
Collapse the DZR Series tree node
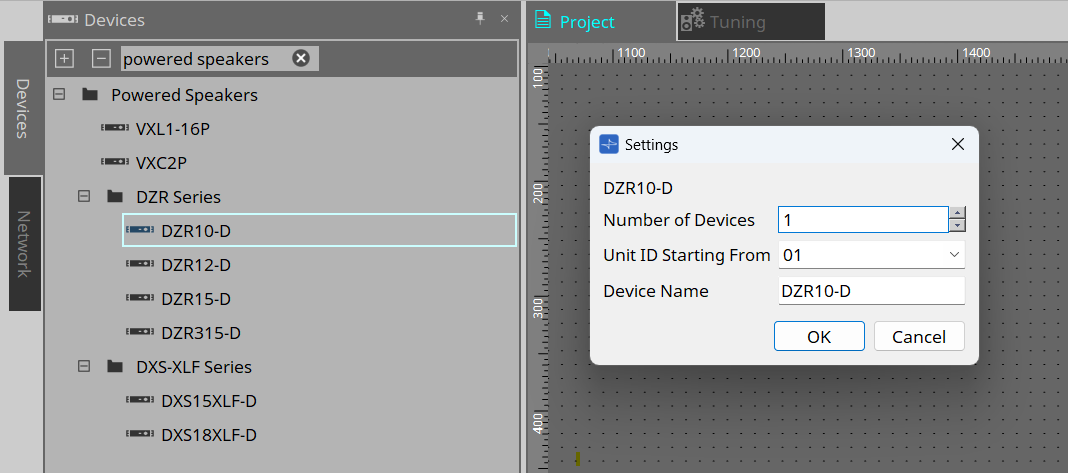coord(84,196)
